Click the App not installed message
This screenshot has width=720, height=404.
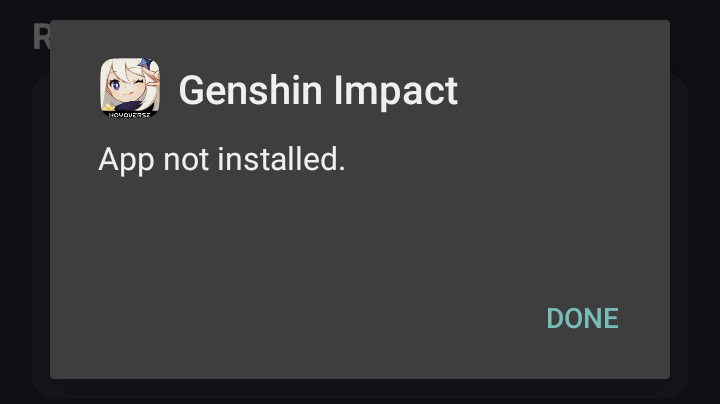pyautogui.click(x=222, y=159)
